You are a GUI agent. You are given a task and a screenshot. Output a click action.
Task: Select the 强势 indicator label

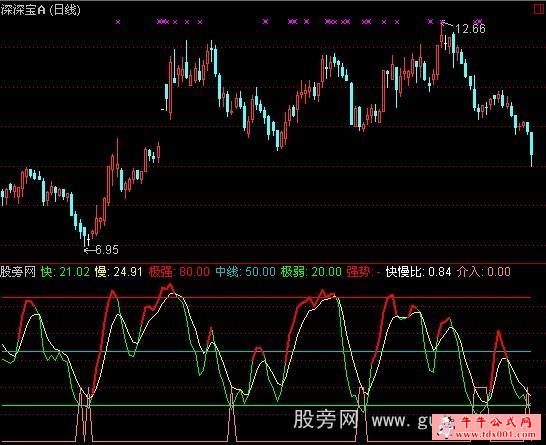click(x=358, y=272)
